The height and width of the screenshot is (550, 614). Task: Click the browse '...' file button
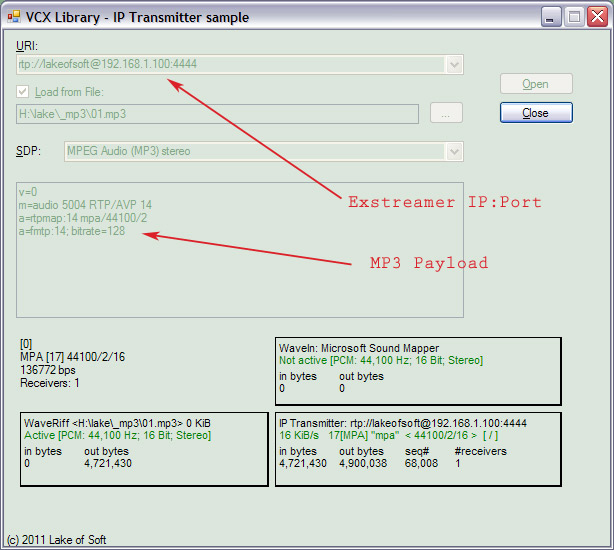click(x=446, y=113)
